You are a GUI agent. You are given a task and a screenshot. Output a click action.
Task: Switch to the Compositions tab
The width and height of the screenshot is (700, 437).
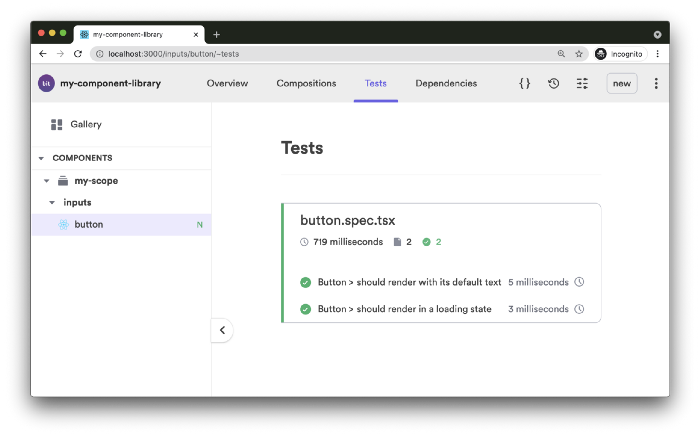pyautogui.click(x=306, y=83)
